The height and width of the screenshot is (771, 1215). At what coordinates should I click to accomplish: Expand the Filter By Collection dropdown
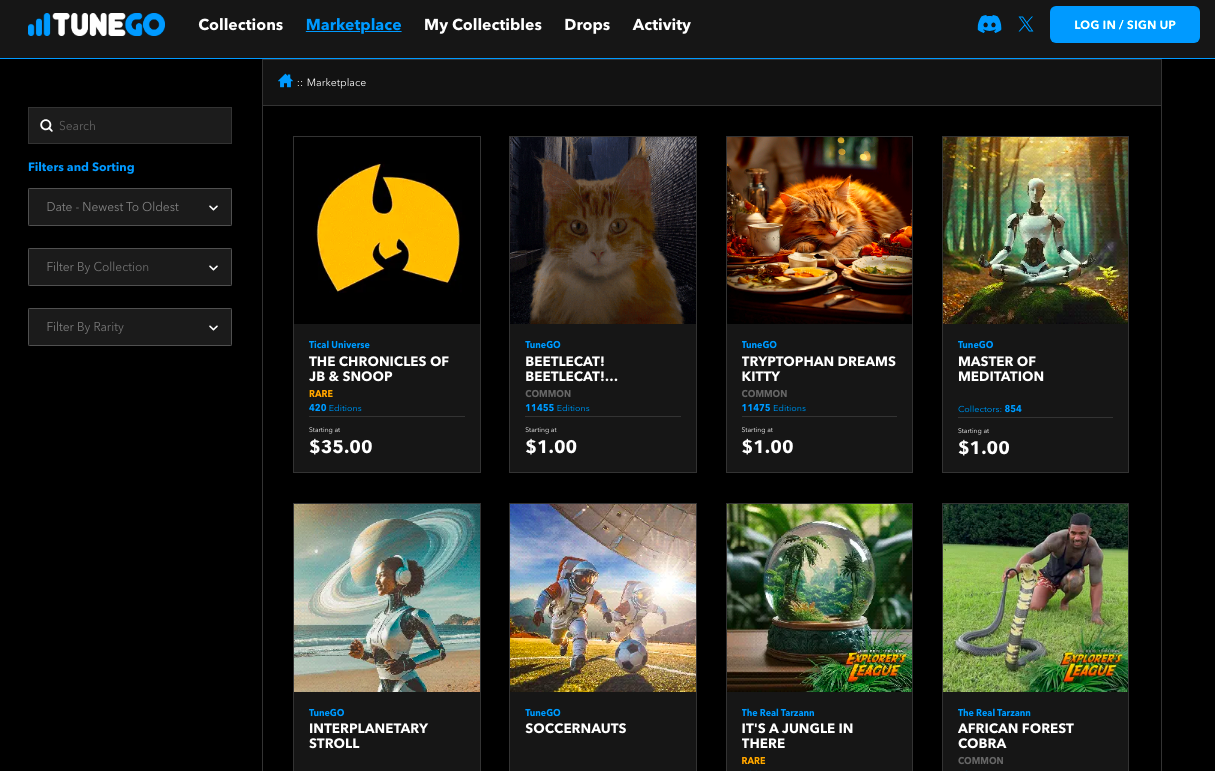click(130, 267)
